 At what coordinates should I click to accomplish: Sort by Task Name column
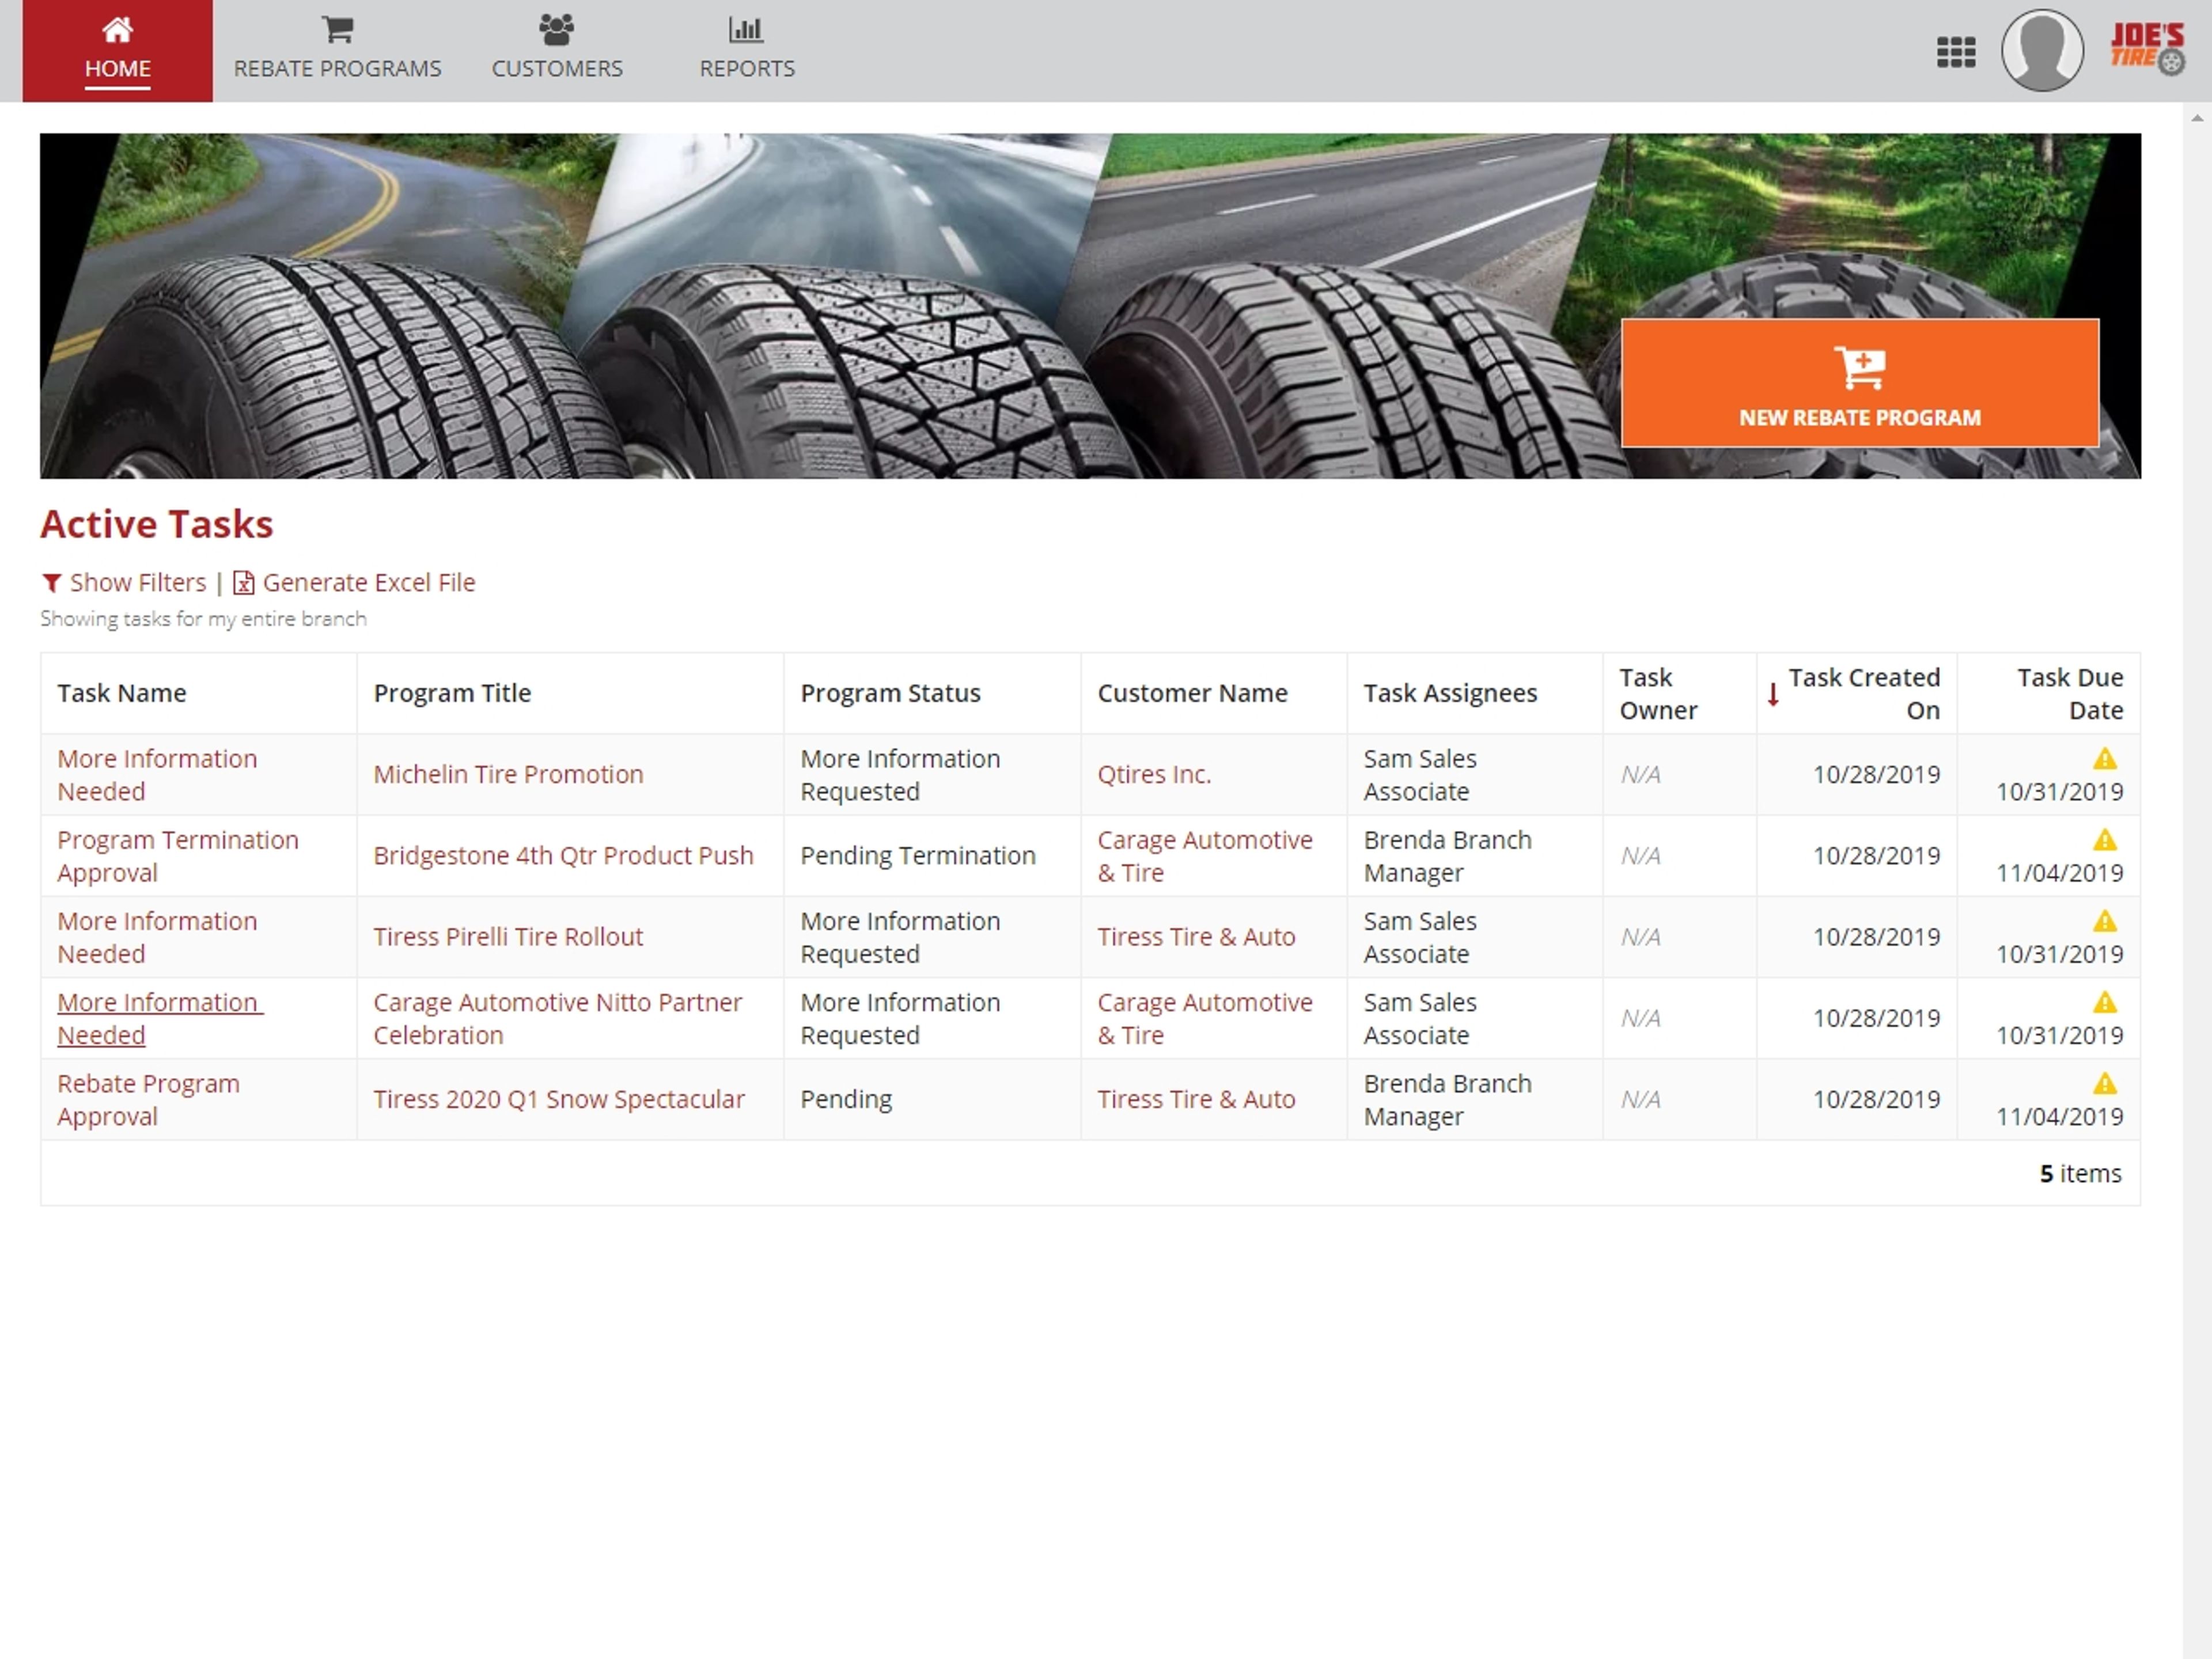coord(122,693)
